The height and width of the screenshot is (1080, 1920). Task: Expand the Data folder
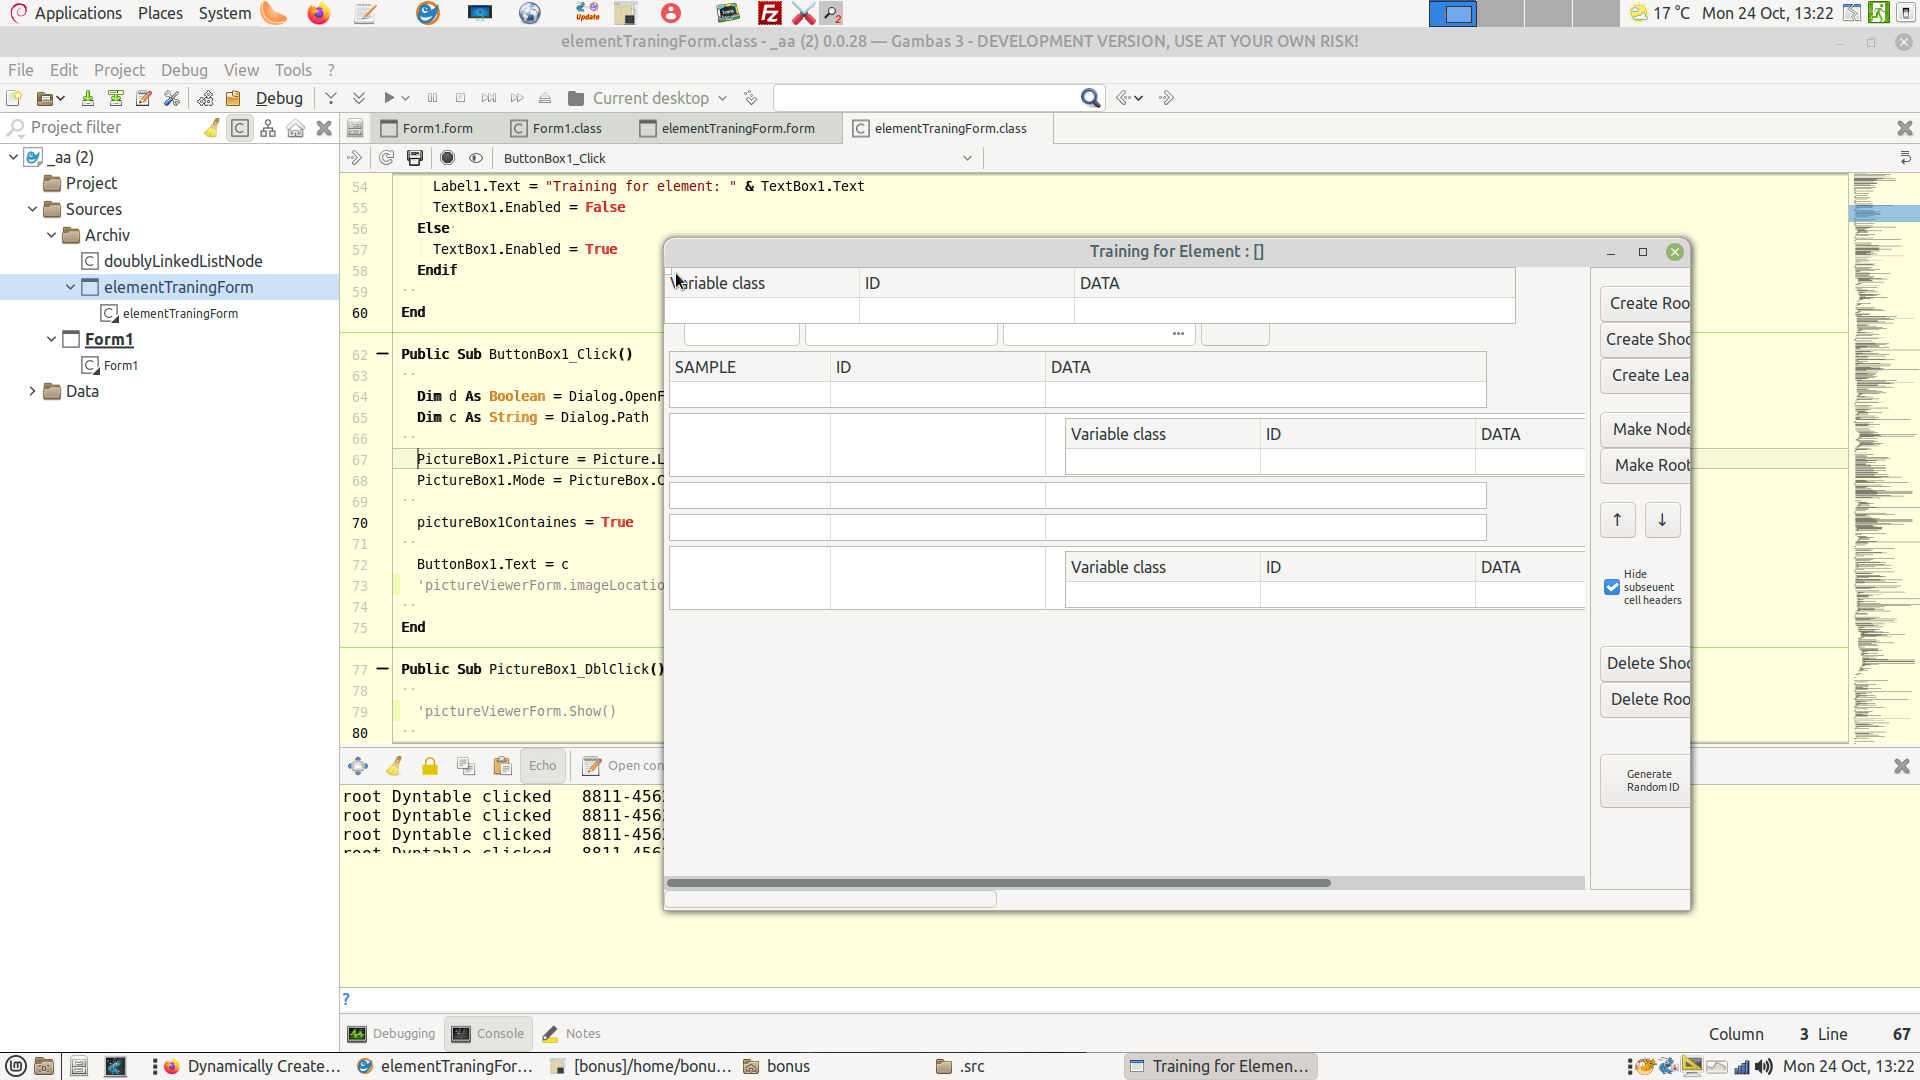pyautogui.click(x=32, y=391)
